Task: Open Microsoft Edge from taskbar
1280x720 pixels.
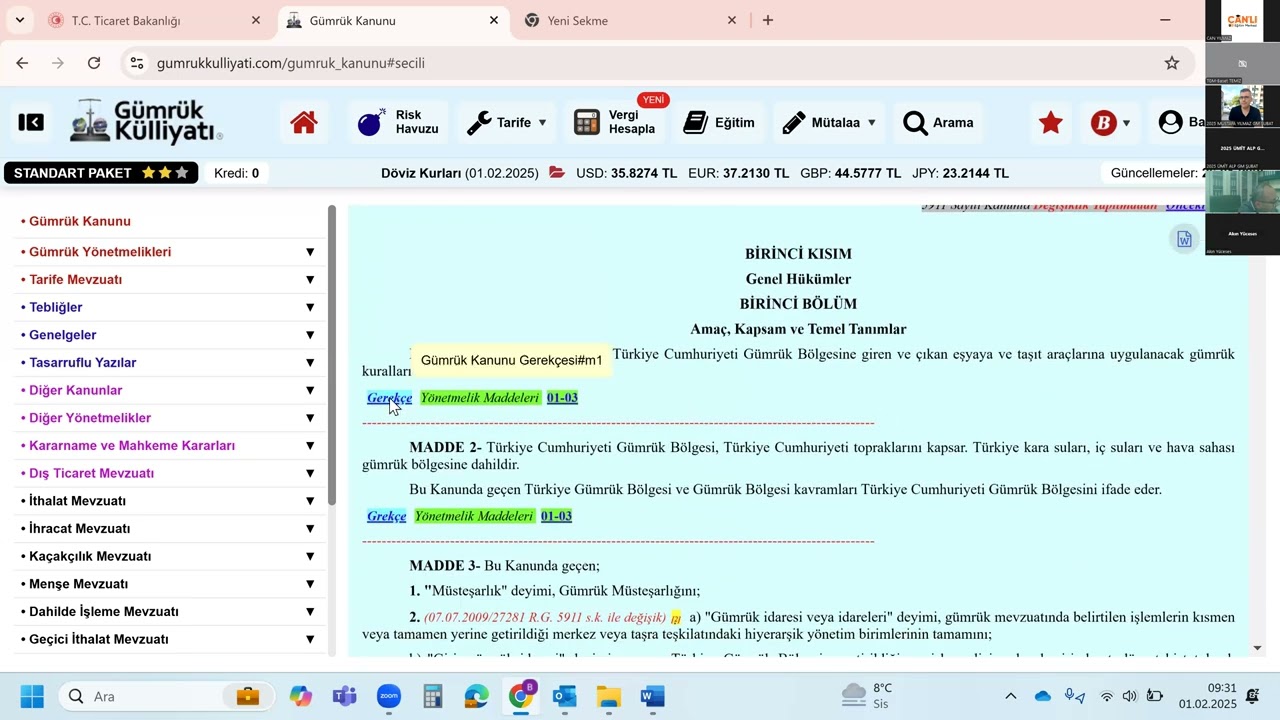Action: coord(477,696)
